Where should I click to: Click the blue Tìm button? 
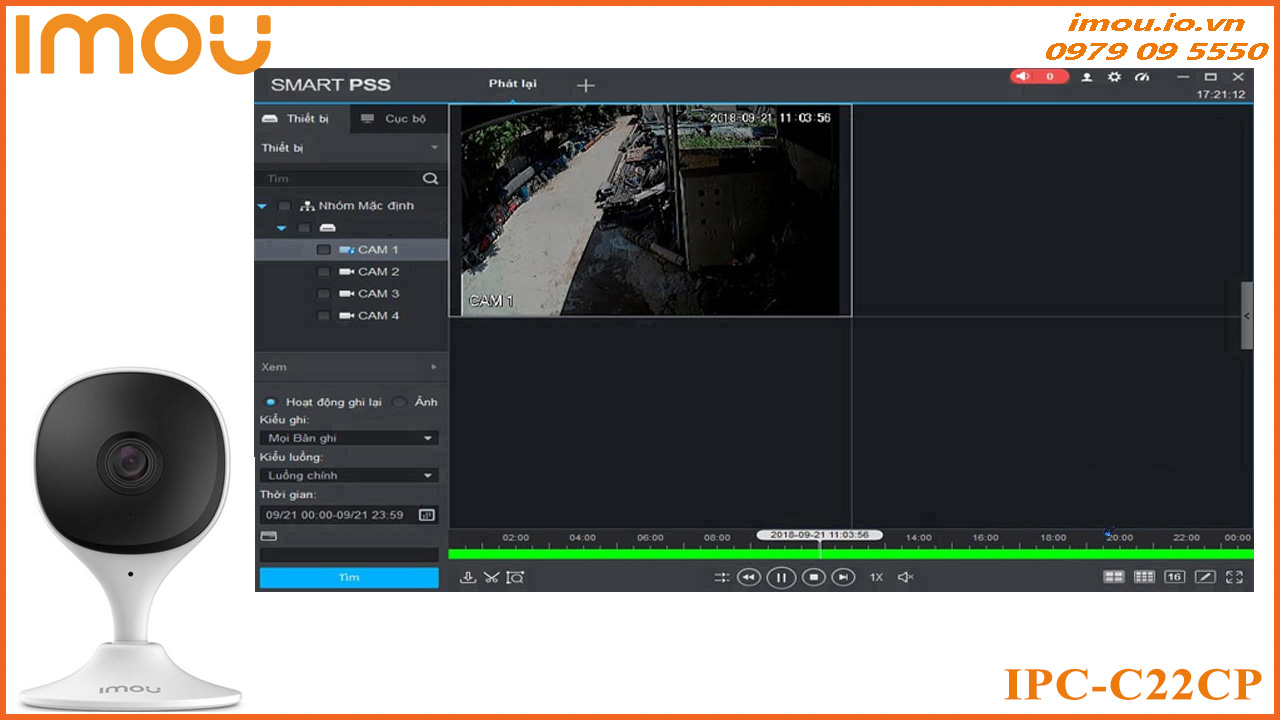point(348,577)
